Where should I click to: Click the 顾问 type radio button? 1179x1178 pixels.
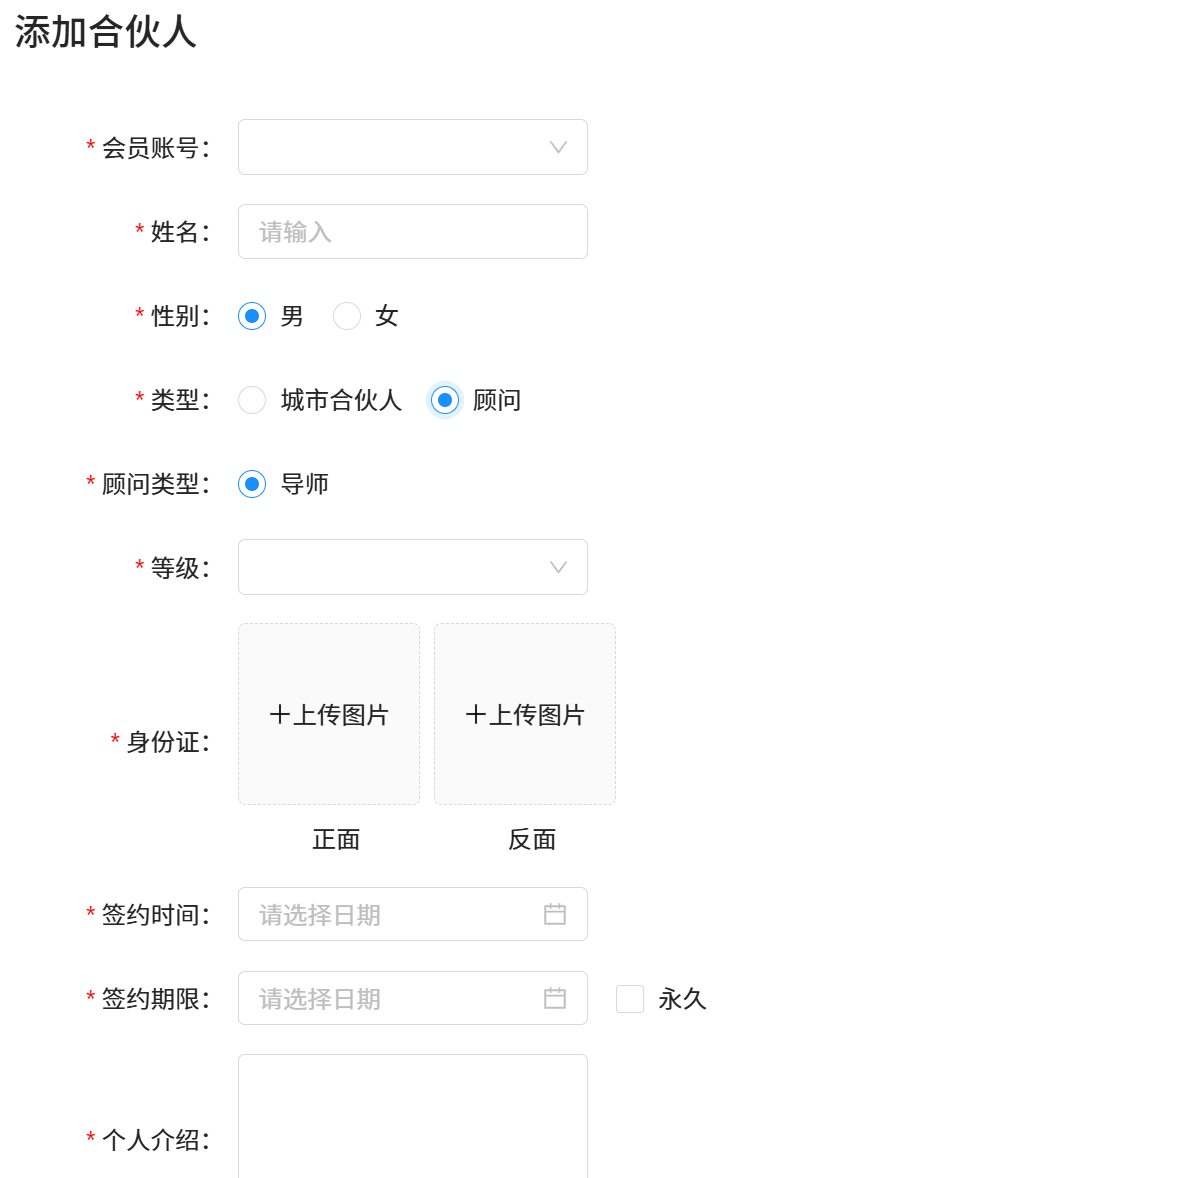point(444,400)
